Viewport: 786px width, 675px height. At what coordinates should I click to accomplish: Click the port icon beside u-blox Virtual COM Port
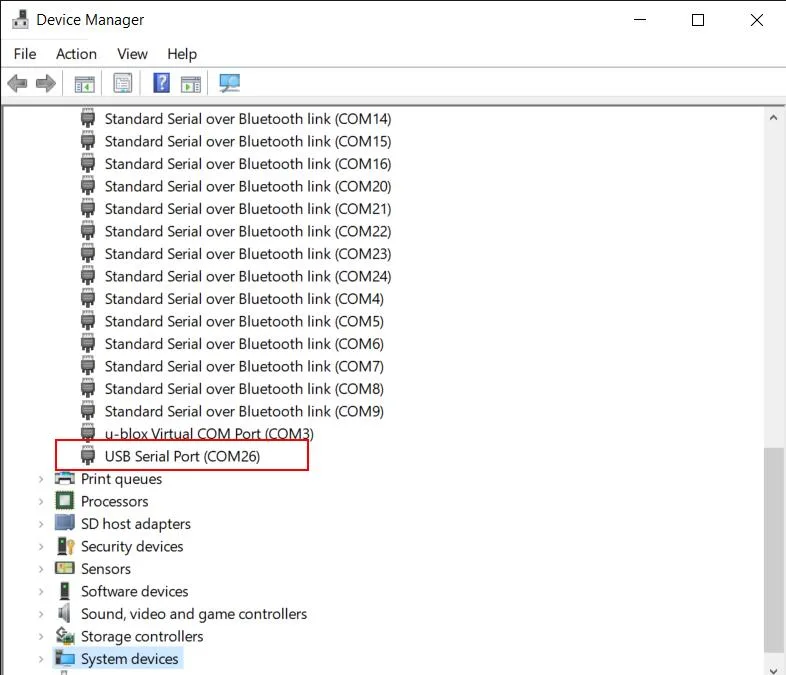tap(88, 431)
